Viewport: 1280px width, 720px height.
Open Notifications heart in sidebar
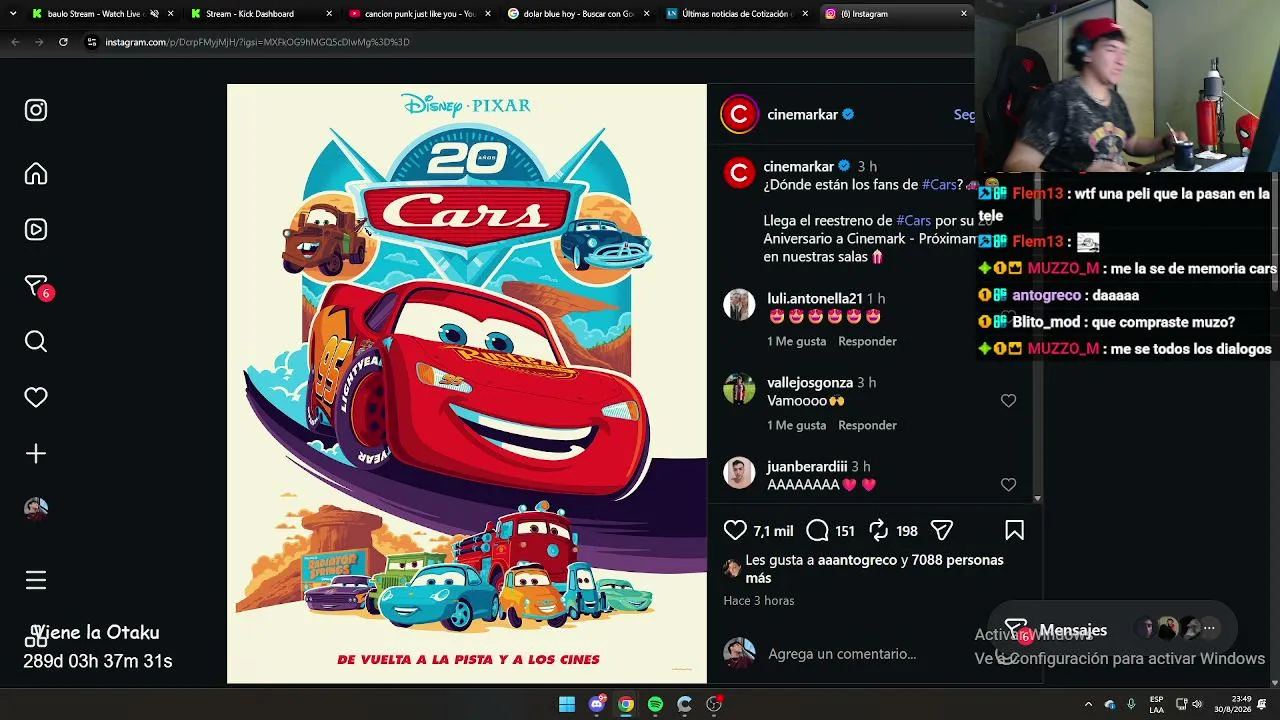coord(36,398)
